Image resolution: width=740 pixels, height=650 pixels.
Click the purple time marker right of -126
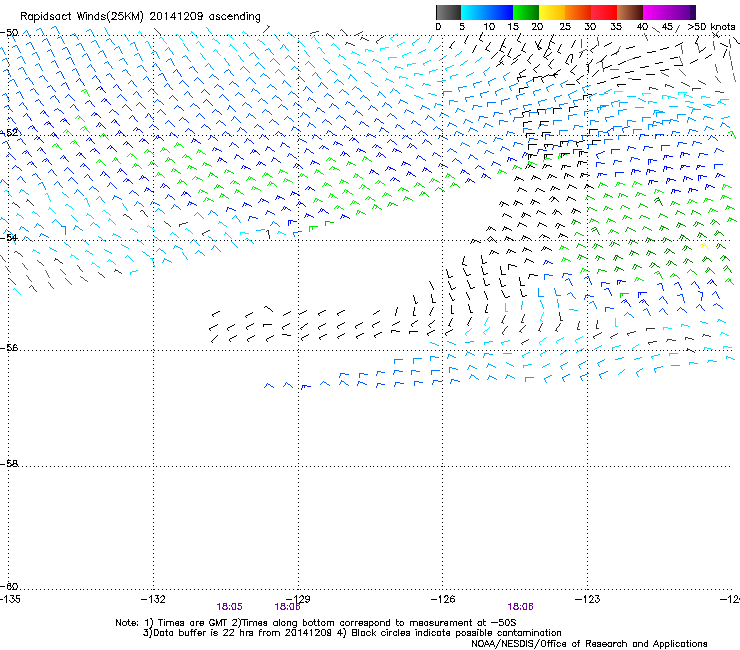(521, 607)
